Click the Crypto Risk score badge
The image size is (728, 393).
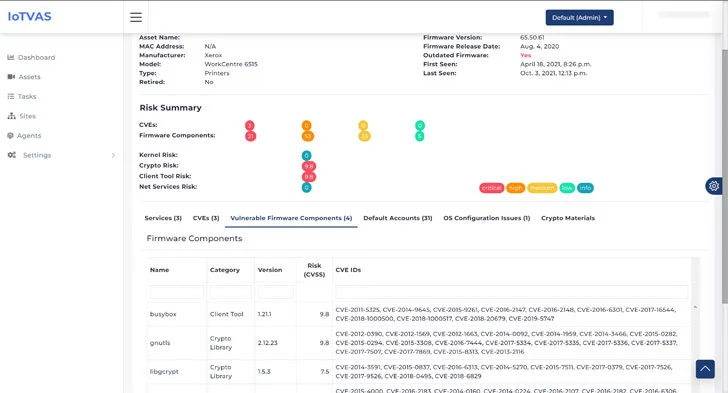coord(309,166)
